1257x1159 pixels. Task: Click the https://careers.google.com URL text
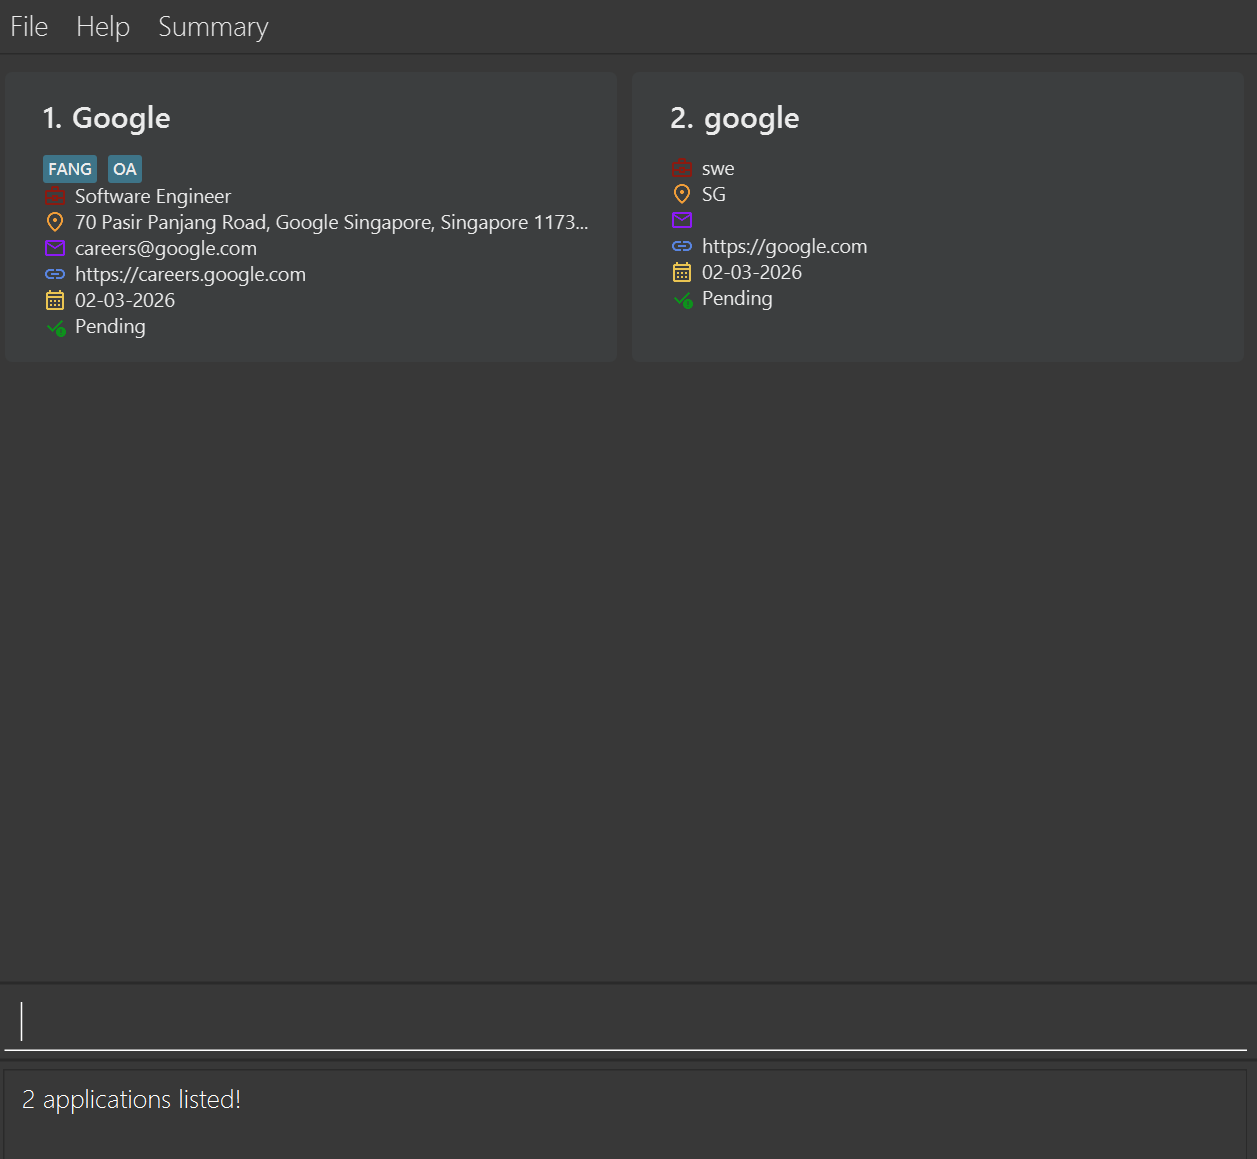coord(190,274)
